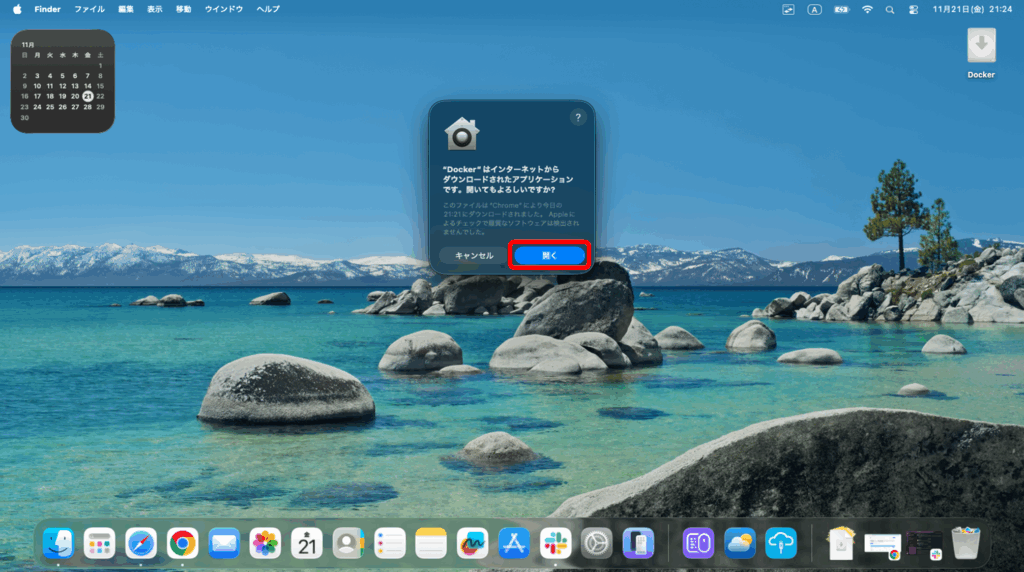Click the help question mark in the dialog

click(x=577, y=117)
